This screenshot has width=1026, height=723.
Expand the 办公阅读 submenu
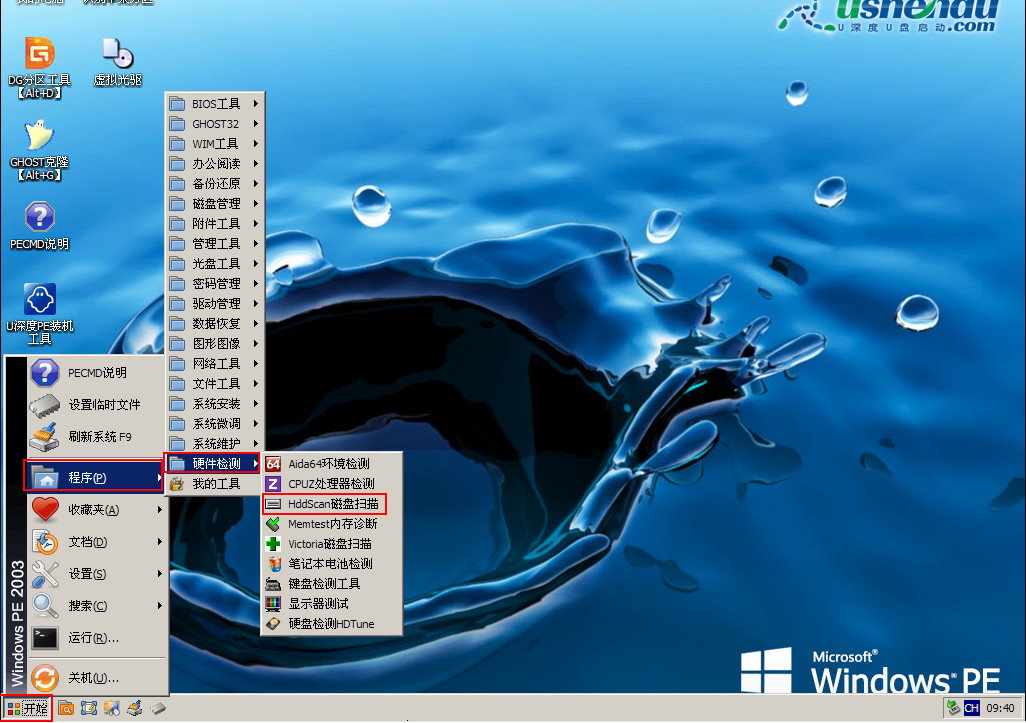[x=215, y=164]
